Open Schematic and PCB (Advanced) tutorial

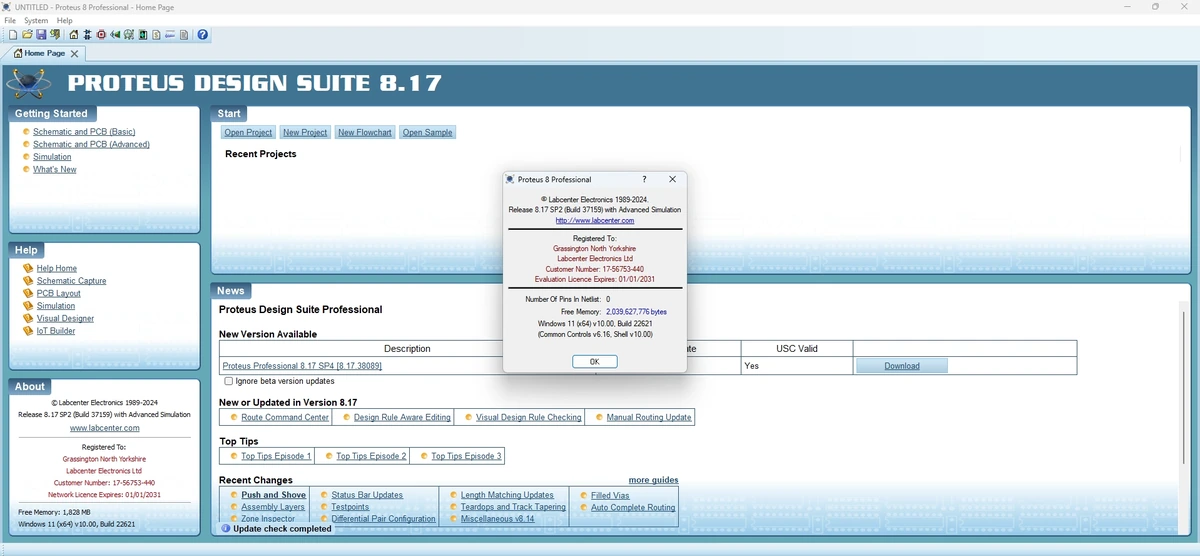coord(91,144)
